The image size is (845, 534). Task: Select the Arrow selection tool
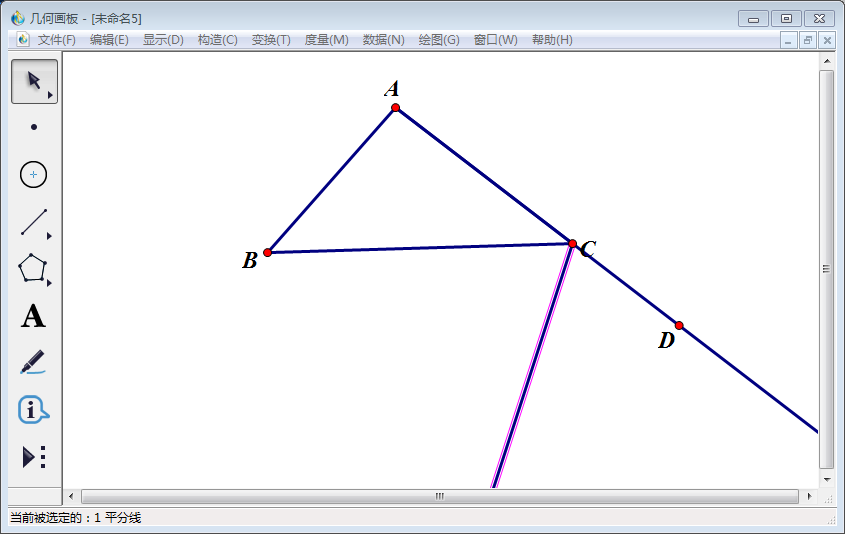(34, 81)
